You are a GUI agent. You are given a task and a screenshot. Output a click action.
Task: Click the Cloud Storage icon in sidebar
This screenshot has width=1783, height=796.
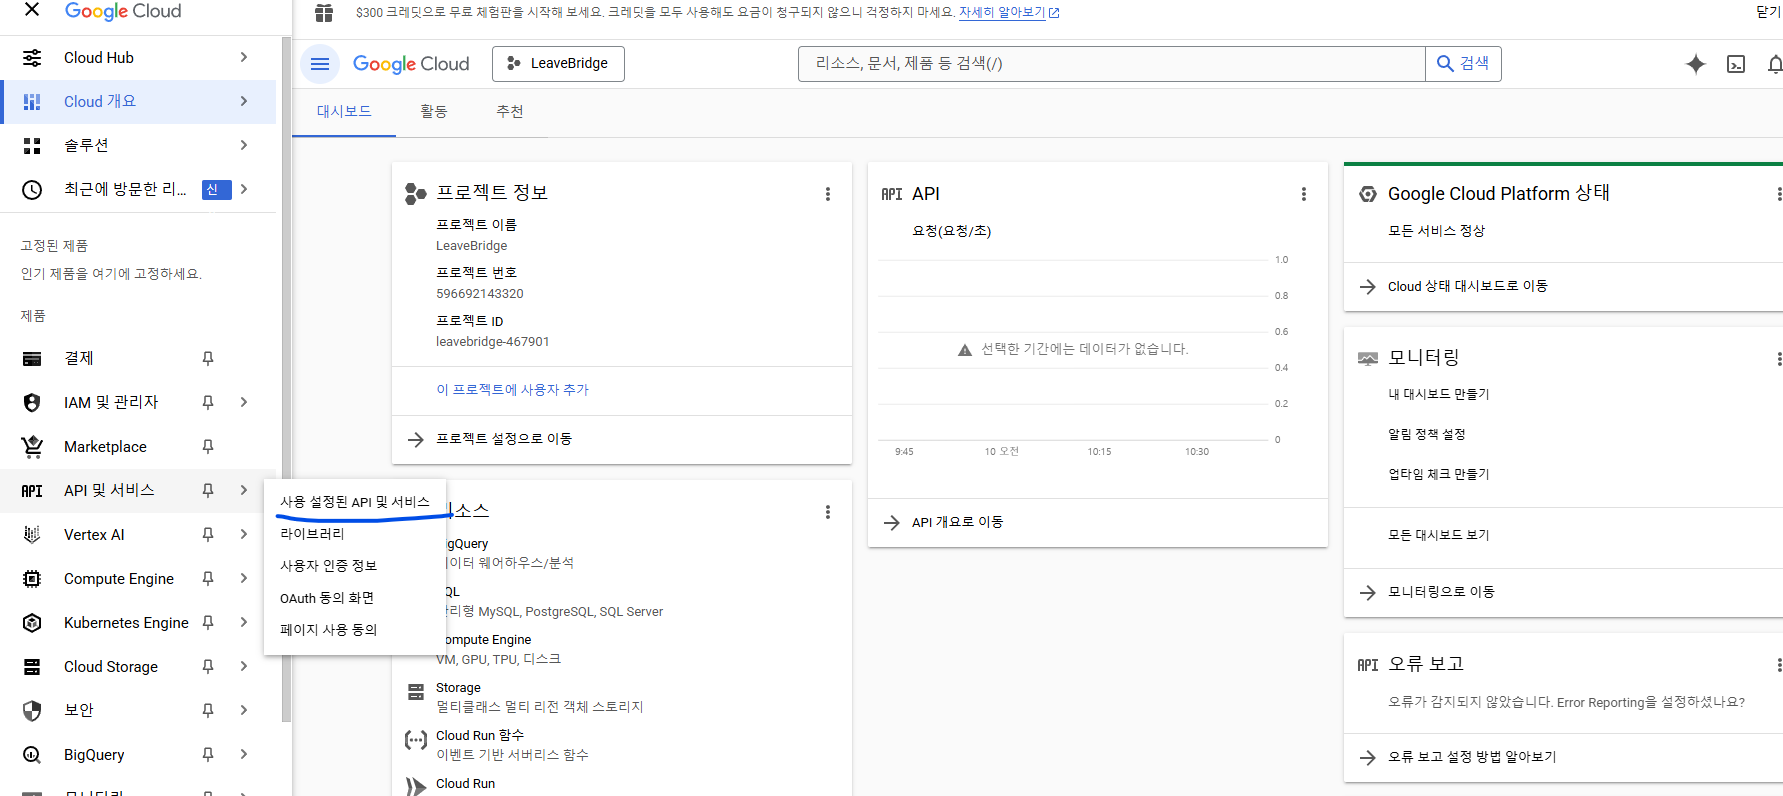32,667
